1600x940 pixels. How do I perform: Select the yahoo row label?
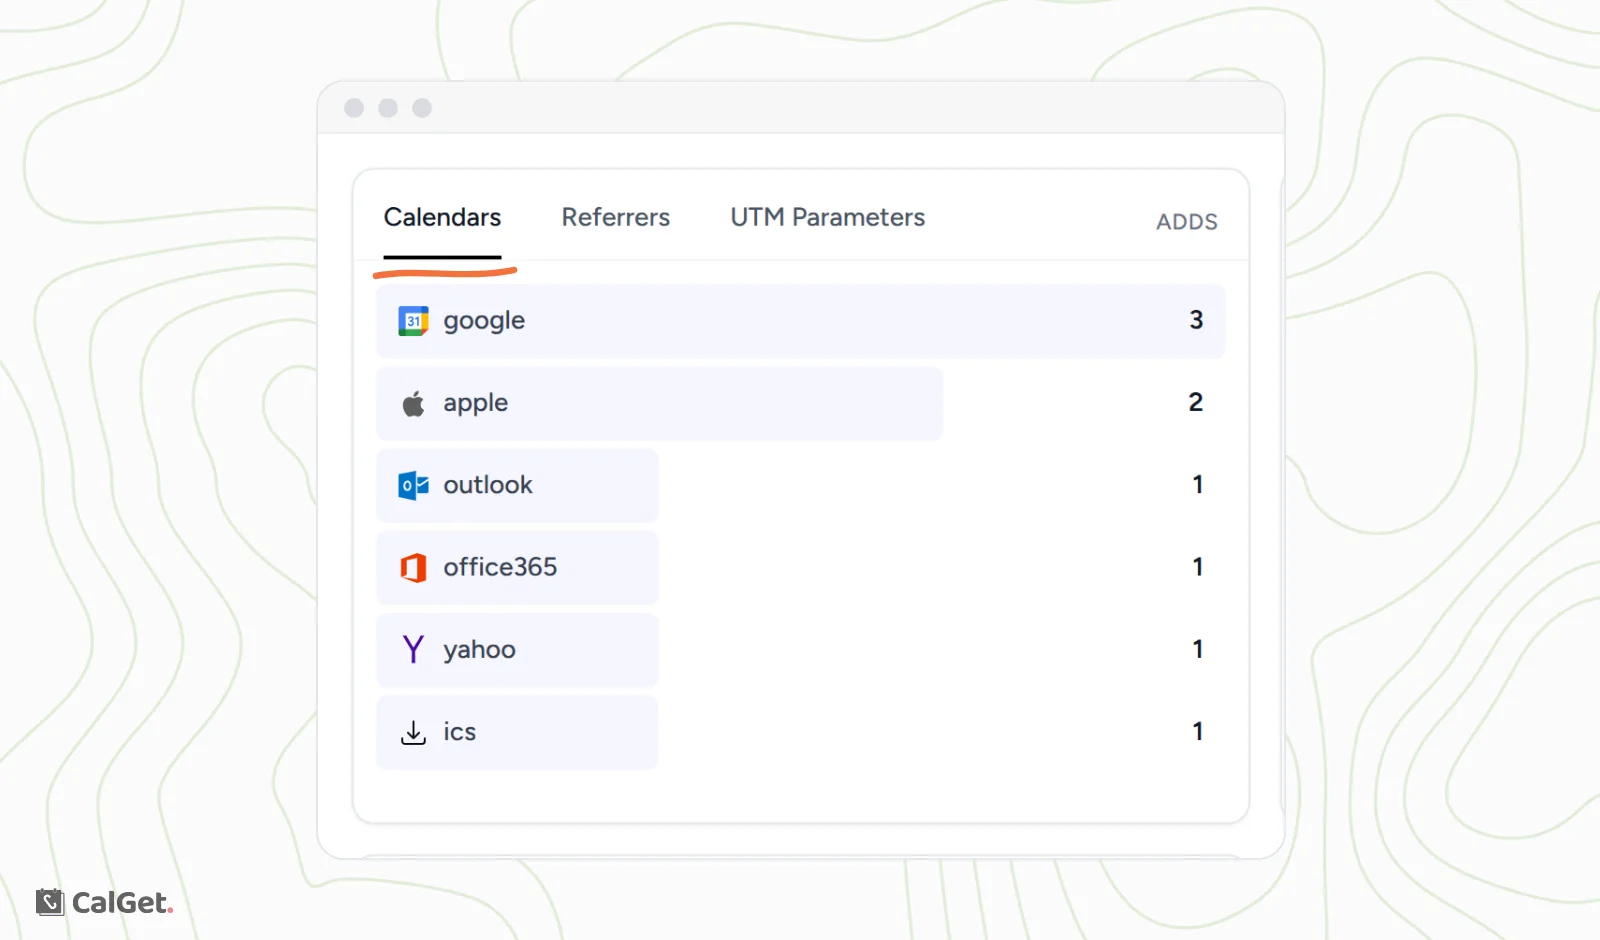480,650
